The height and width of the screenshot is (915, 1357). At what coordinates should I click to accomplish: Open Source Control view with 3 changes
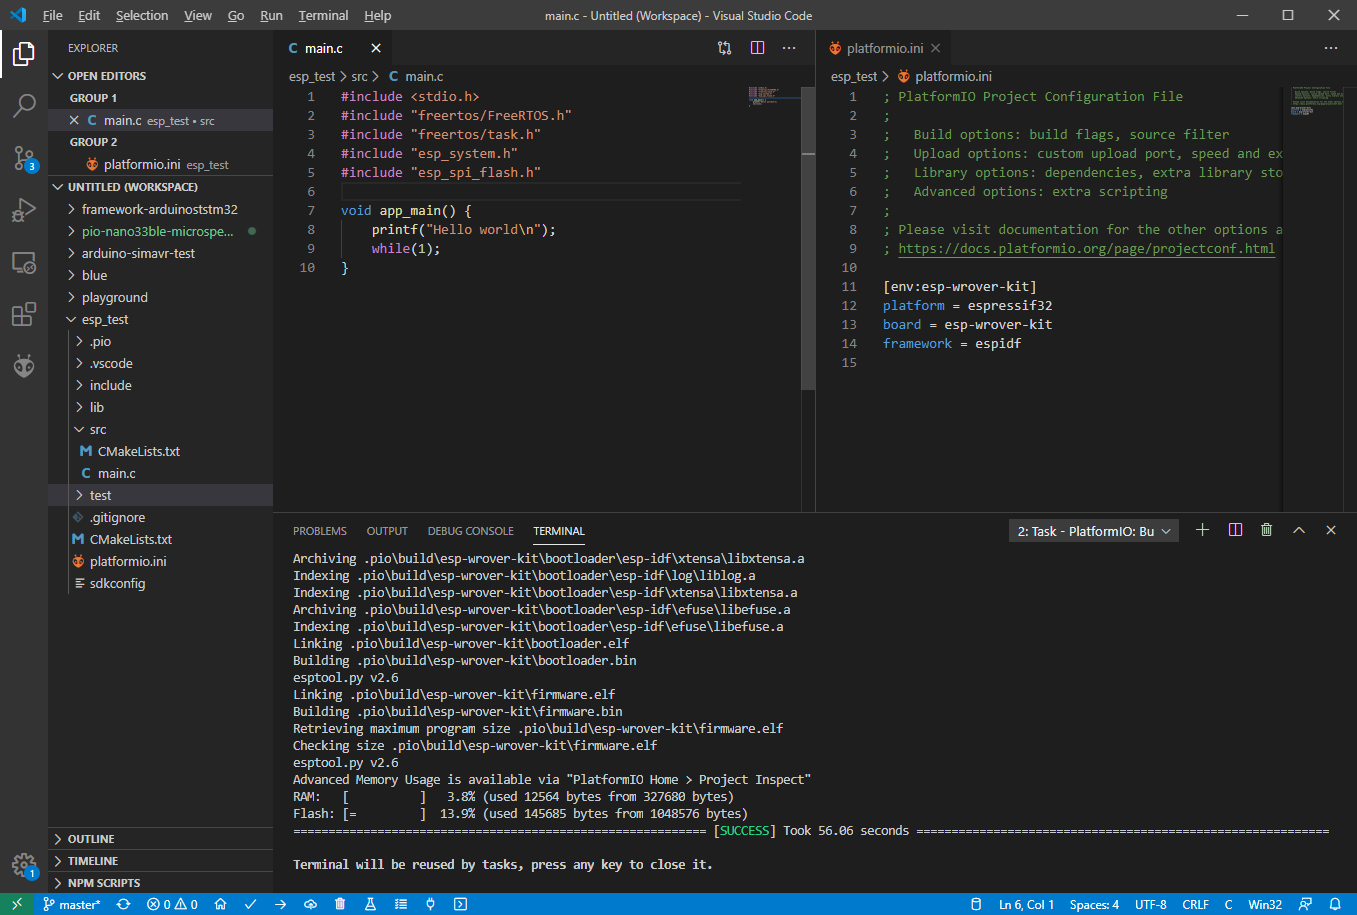click(24, 158)
